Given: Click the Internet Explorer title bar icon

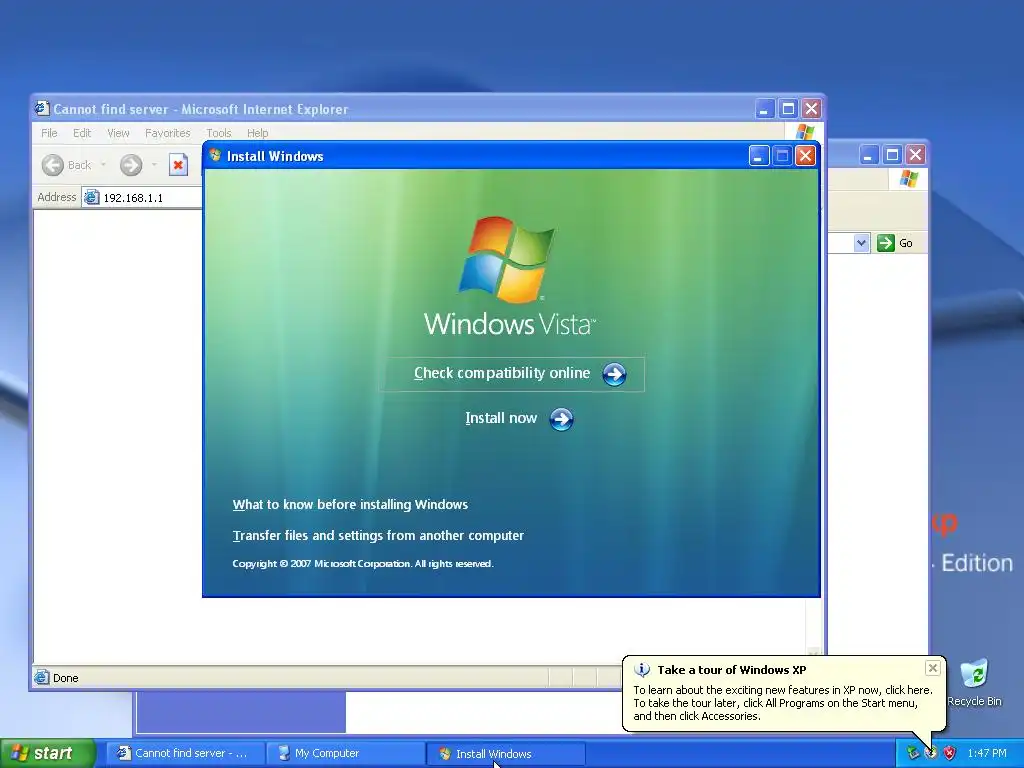Looking at the screenshot, I should click(42, 108).
